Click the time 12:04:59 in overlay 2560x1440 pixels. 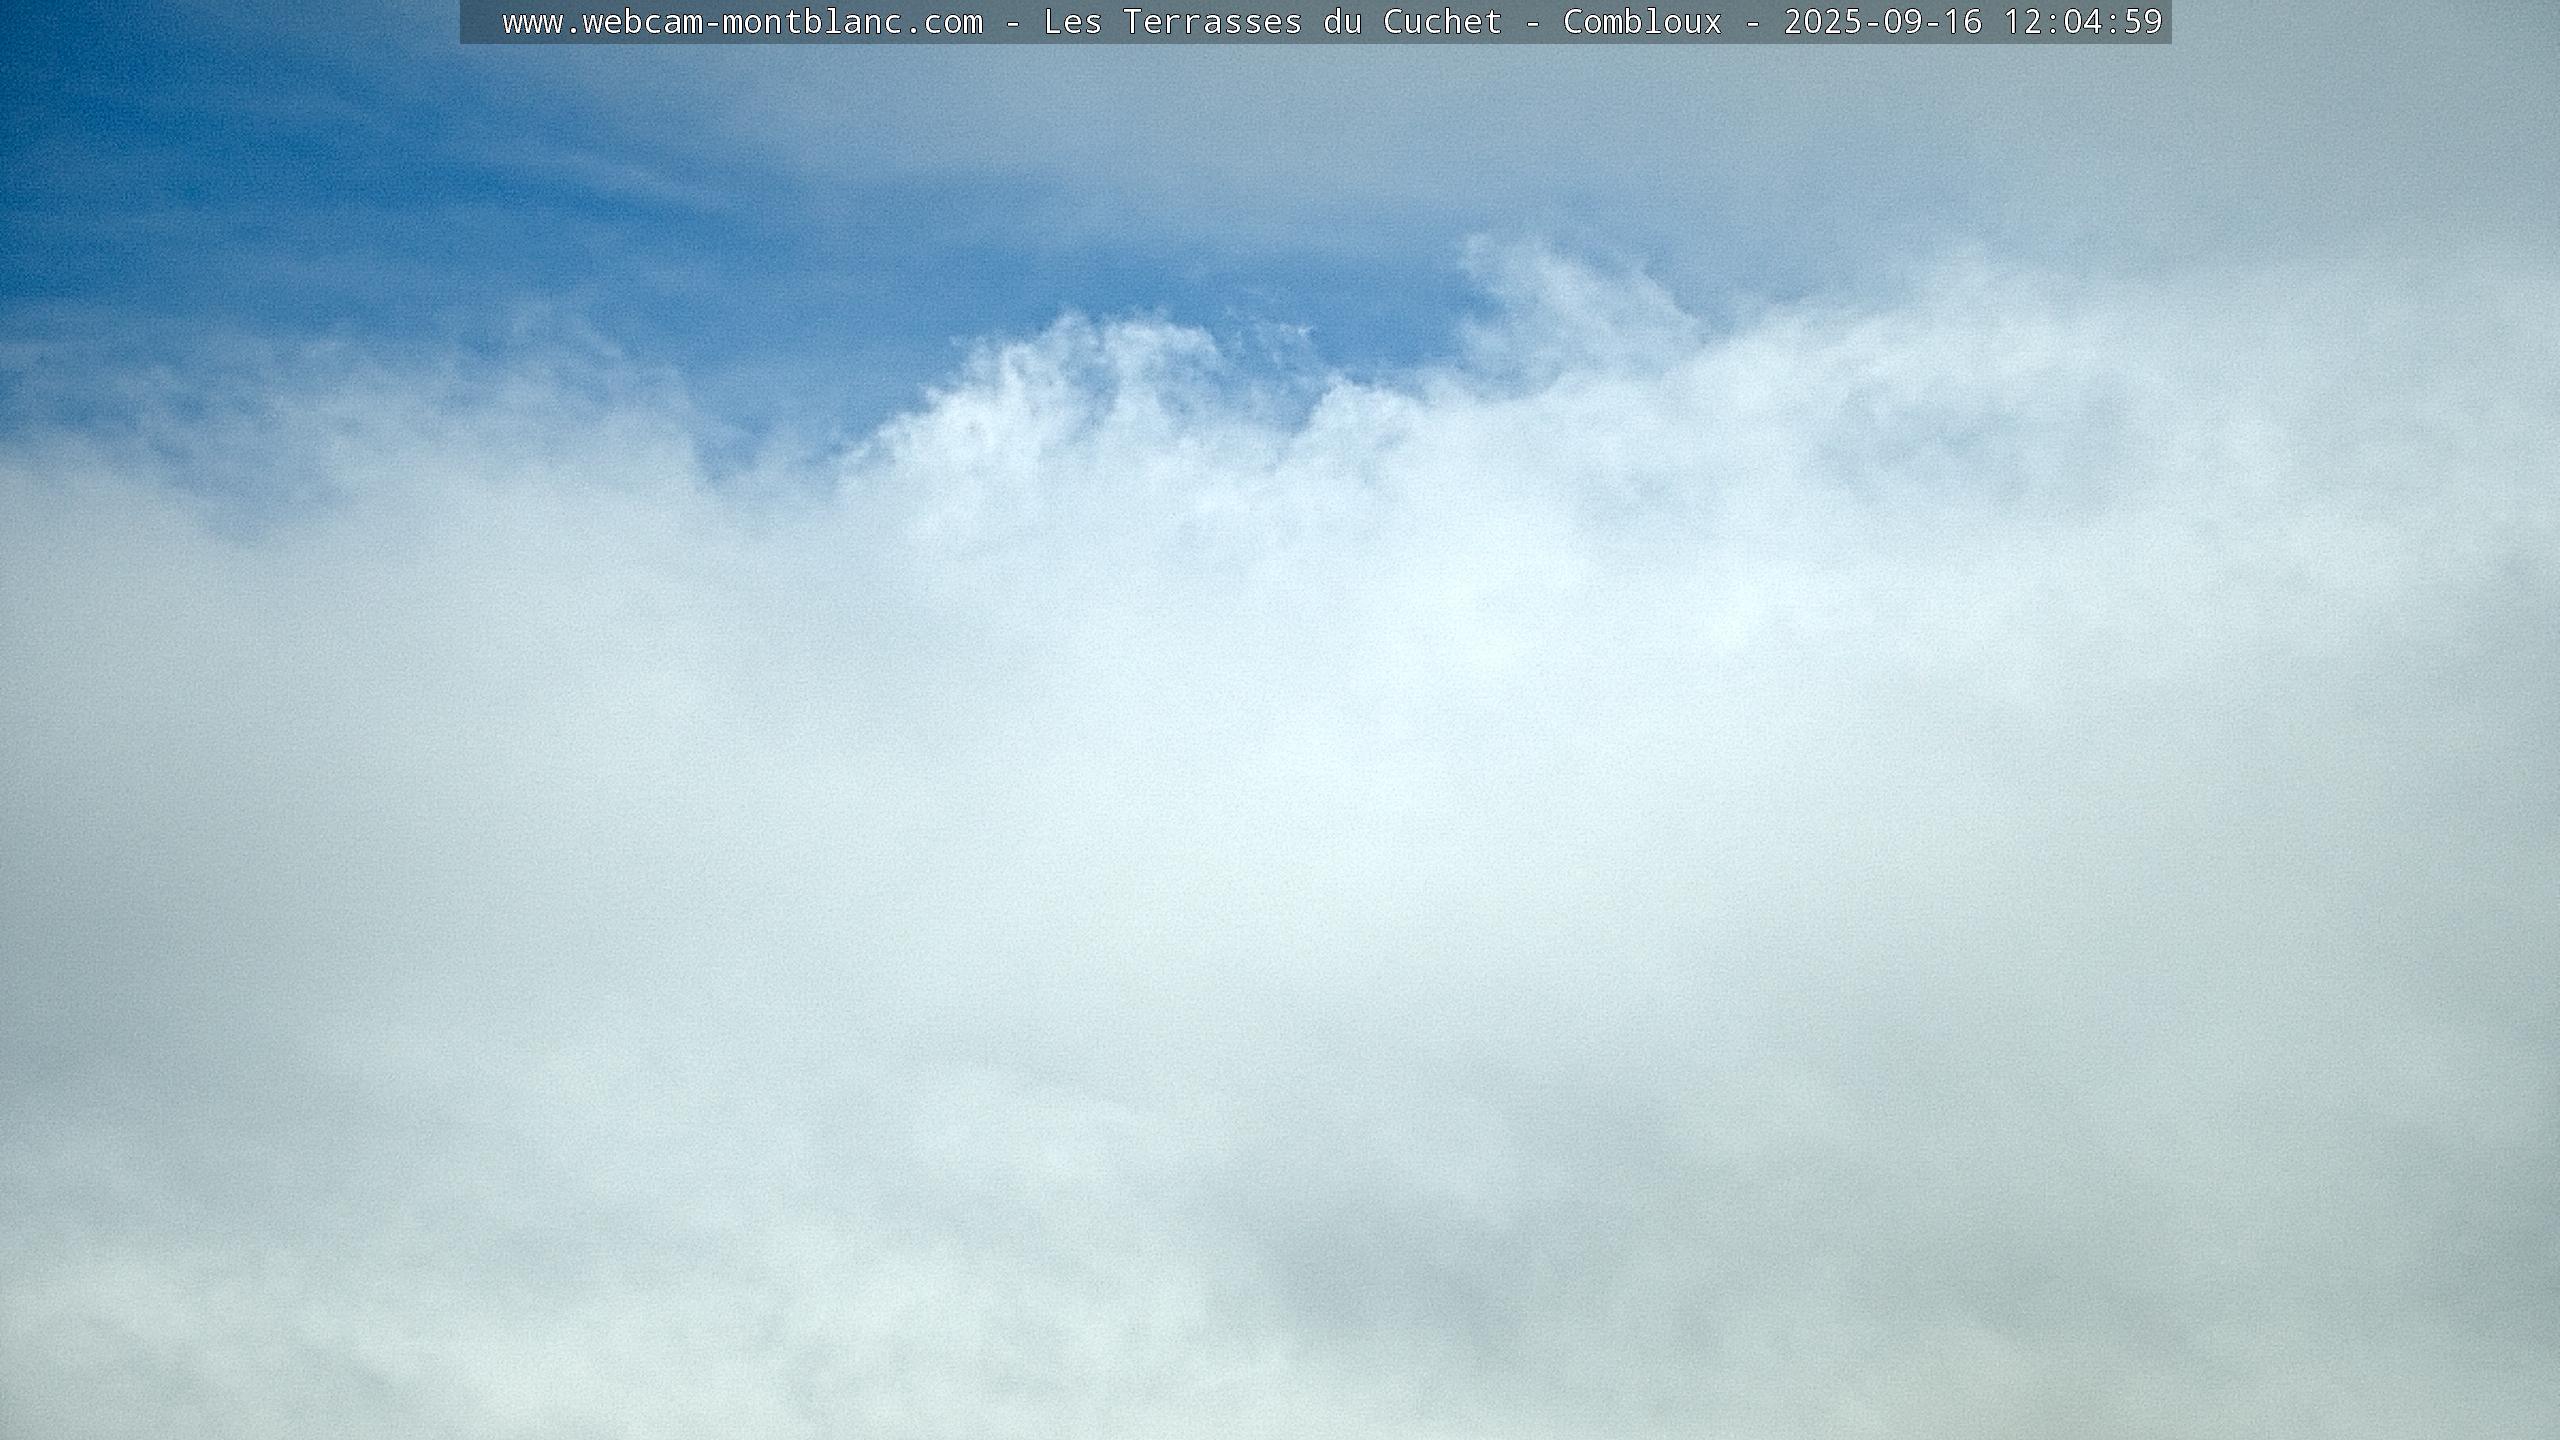point(2083,22)
